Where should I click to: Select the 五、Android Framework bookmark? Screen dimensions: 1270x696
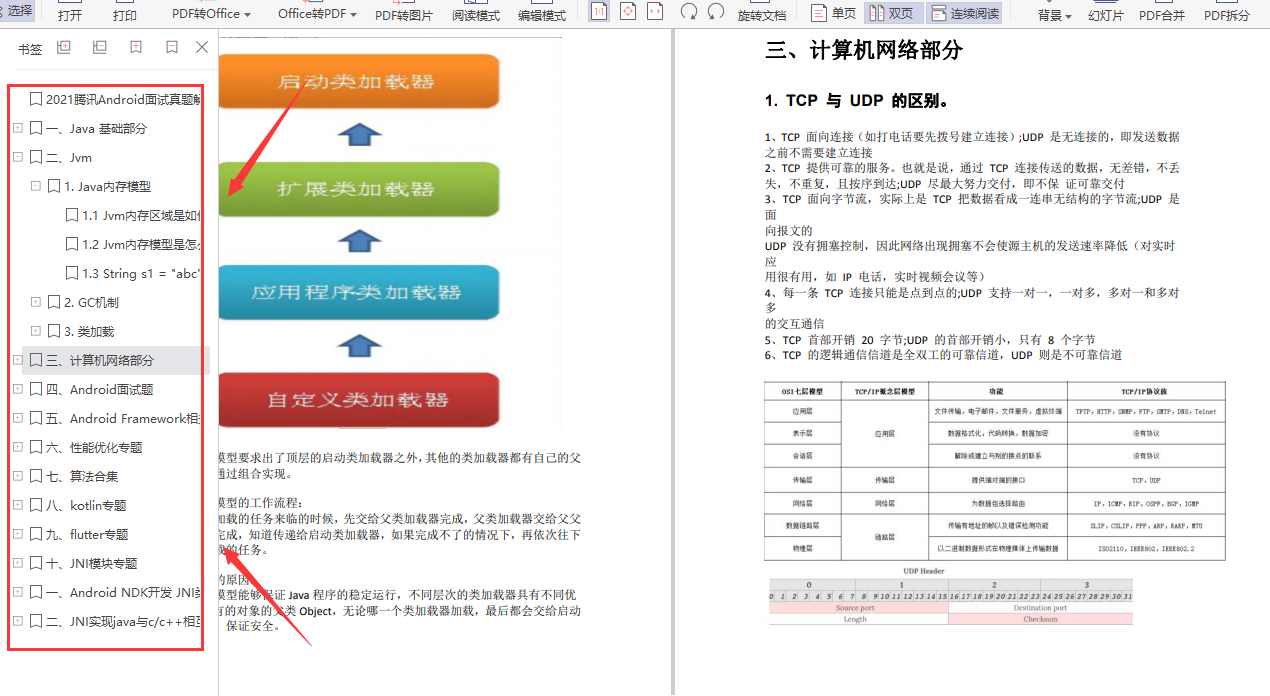[116, 418]
